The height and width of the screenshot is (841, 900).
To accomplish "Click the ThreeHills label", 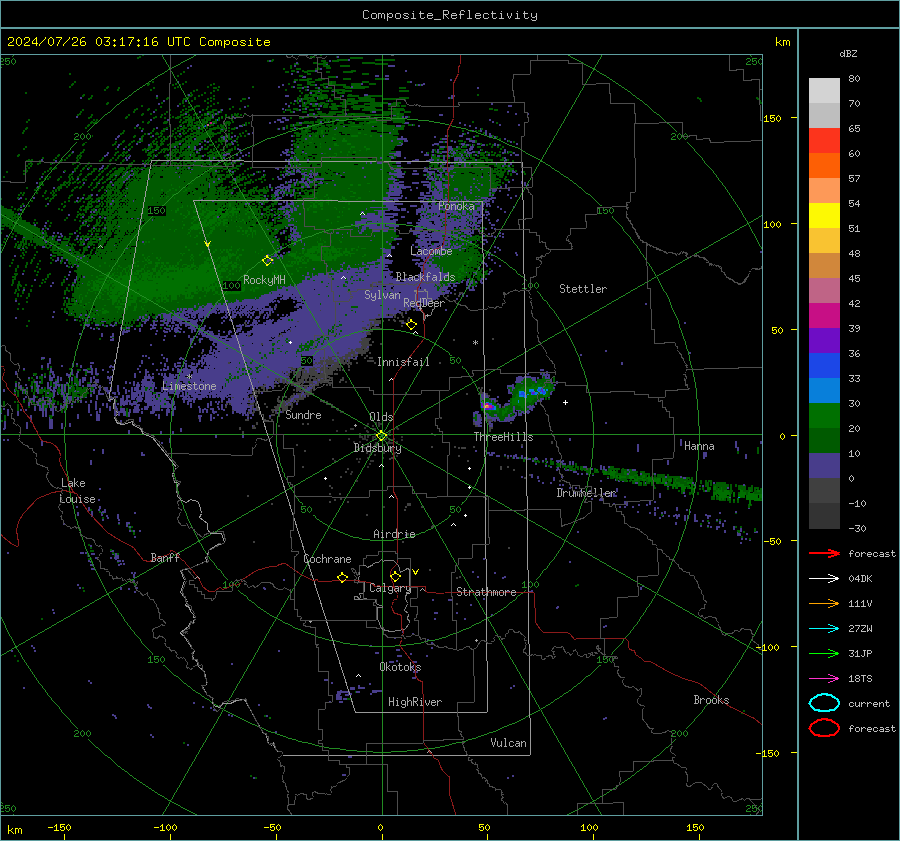I will point(503,437).
